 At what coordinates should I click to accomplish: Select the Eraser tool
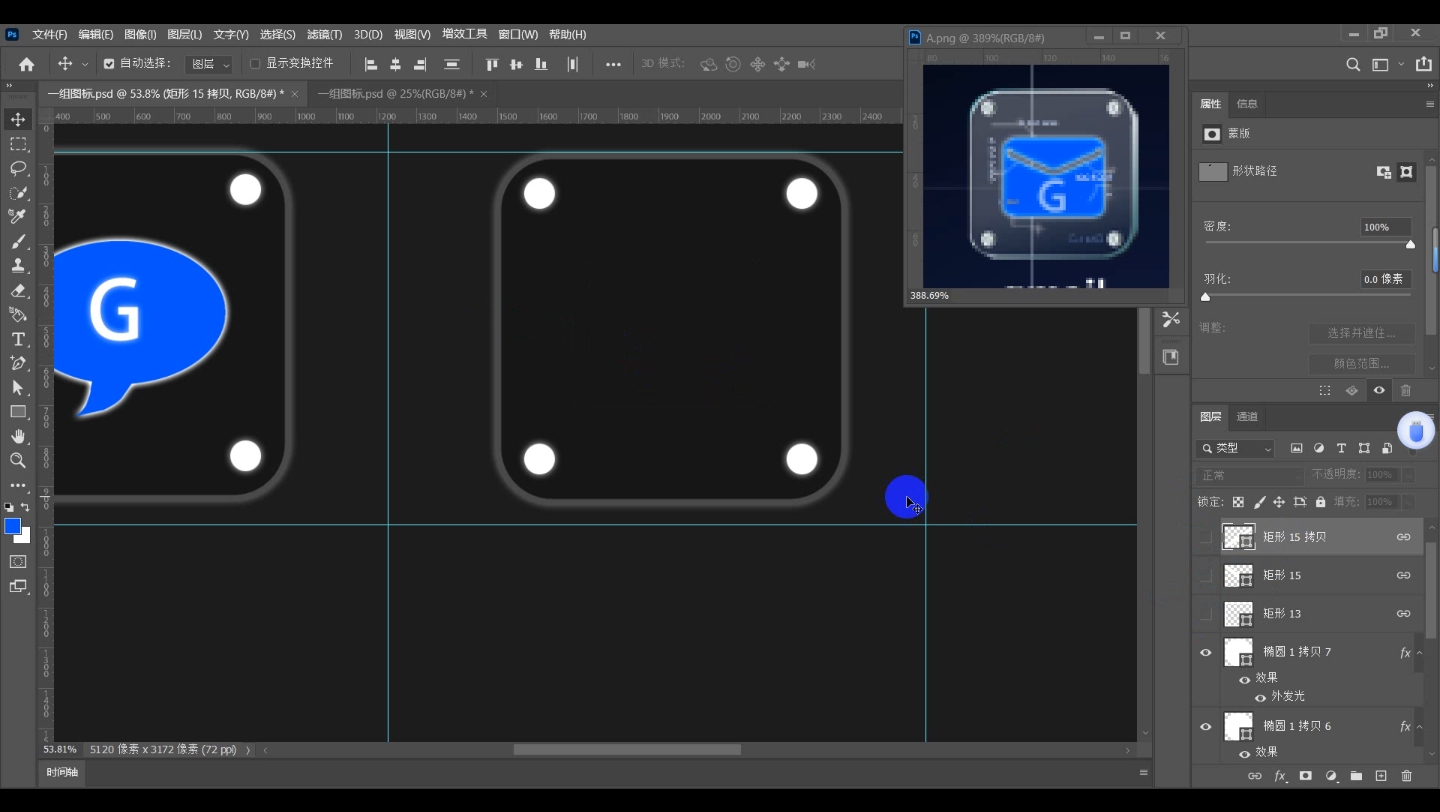coord(18,291)
